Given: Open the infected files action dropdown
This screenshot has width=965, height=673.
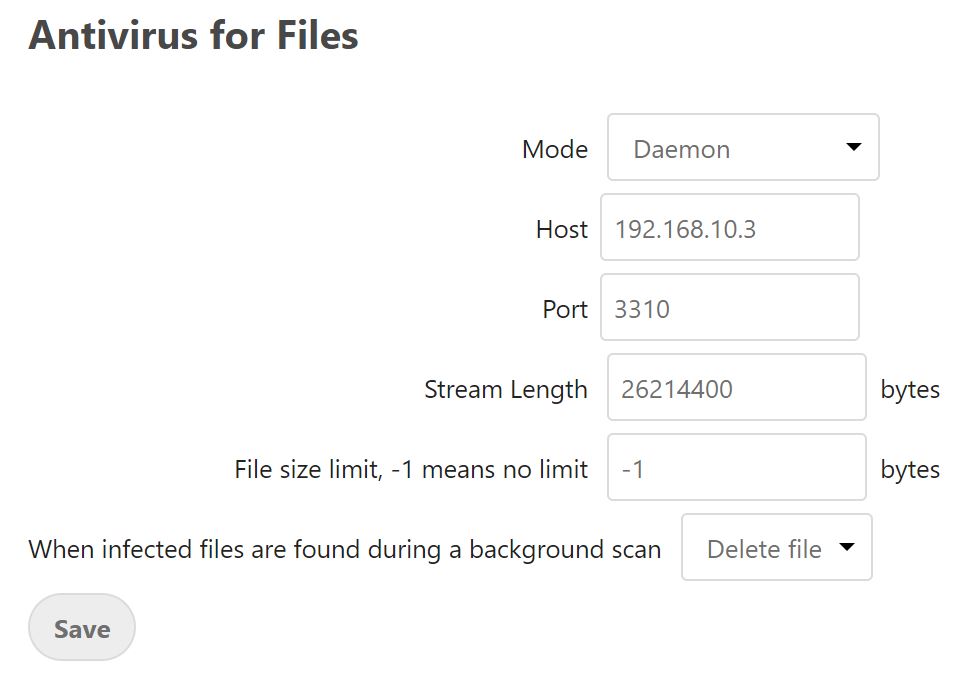Looking at the screenshot, I should click(776, 548).
